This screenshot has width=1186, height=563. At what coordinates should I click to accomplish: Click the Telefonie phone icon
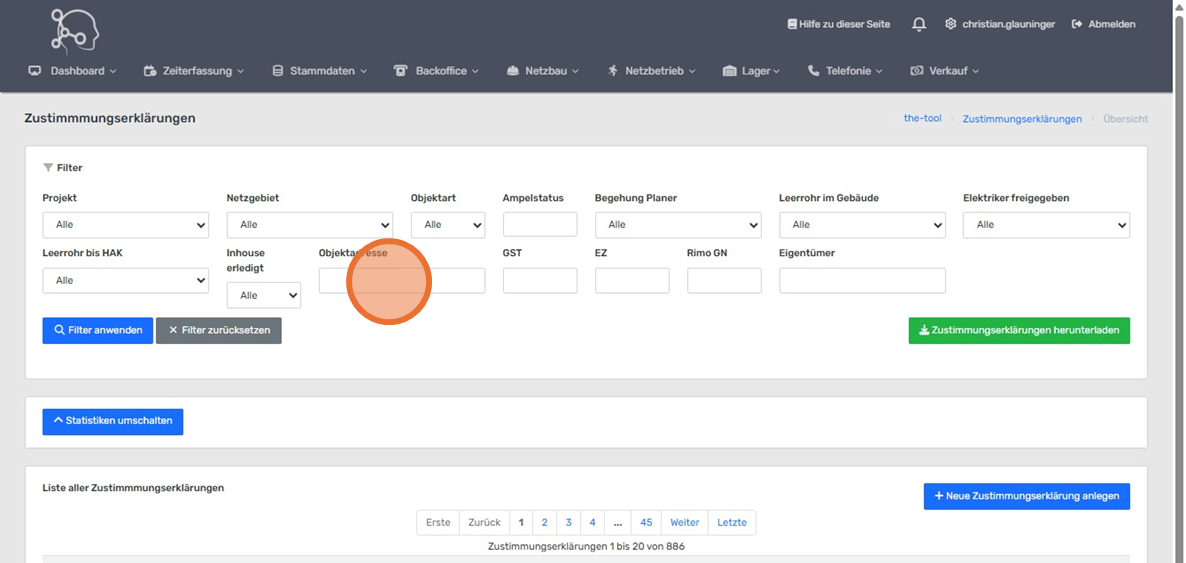point(813,71)
